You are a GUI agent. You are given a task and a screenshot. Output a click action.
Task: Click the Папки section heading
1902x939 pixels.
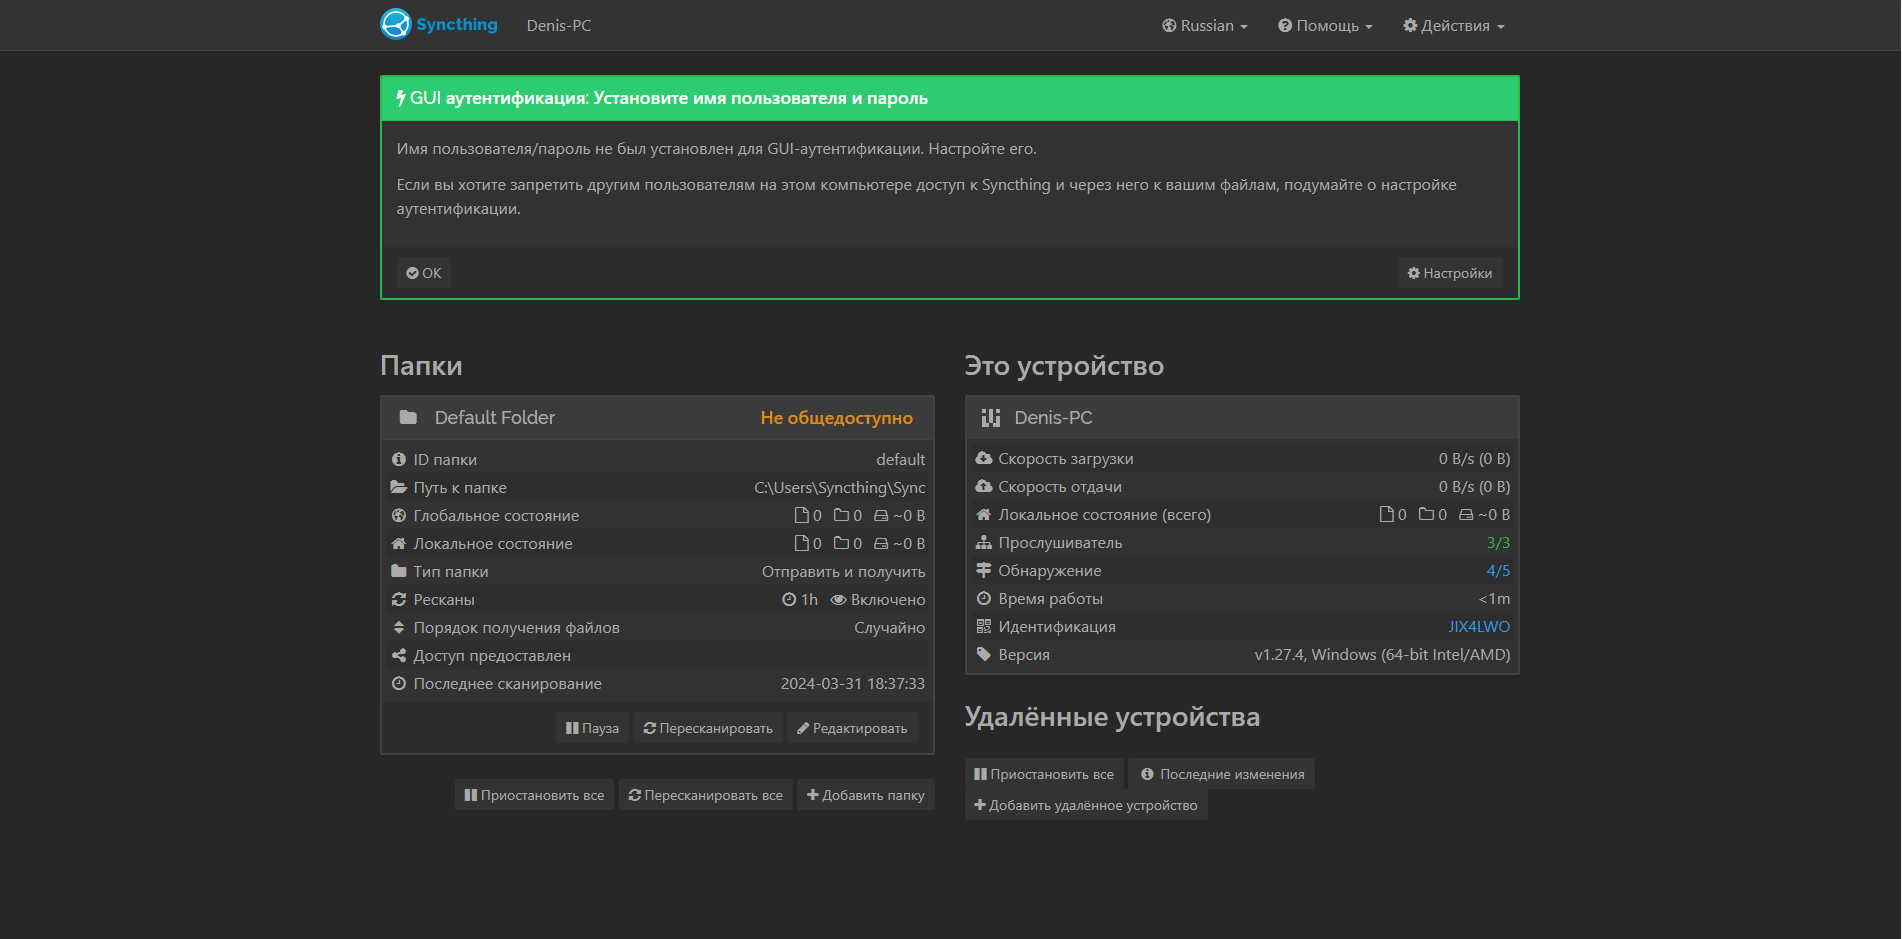point(421,365)
